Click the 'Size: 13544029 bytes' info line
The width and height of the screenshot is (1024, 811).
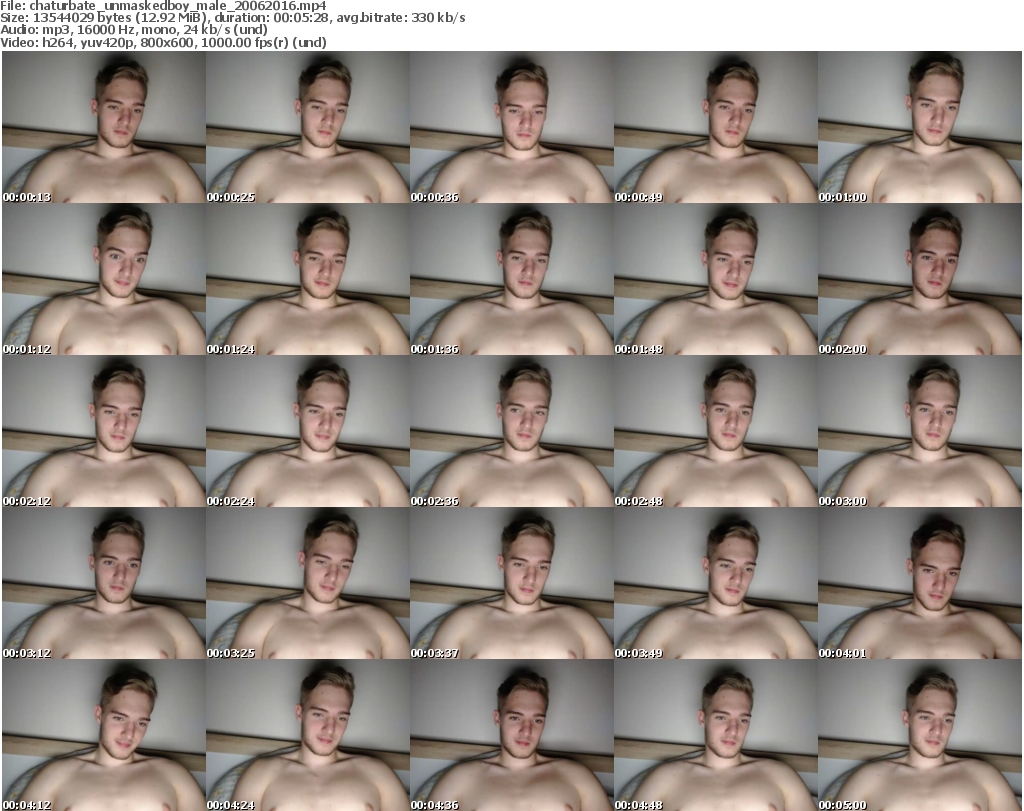coord(232,18)
